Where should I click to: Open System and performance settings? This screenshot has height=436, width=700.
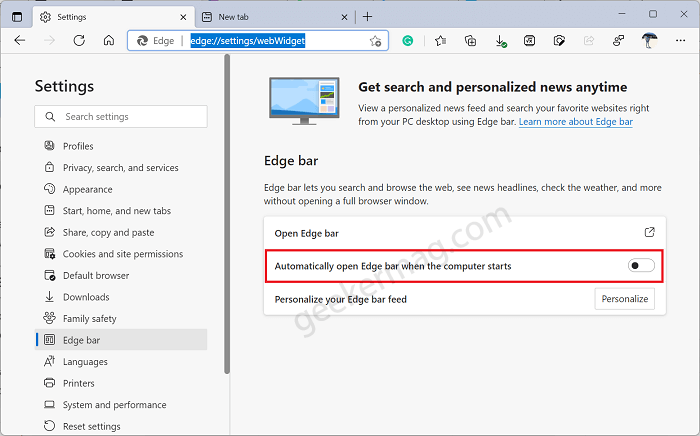click(x=121, y=404)
